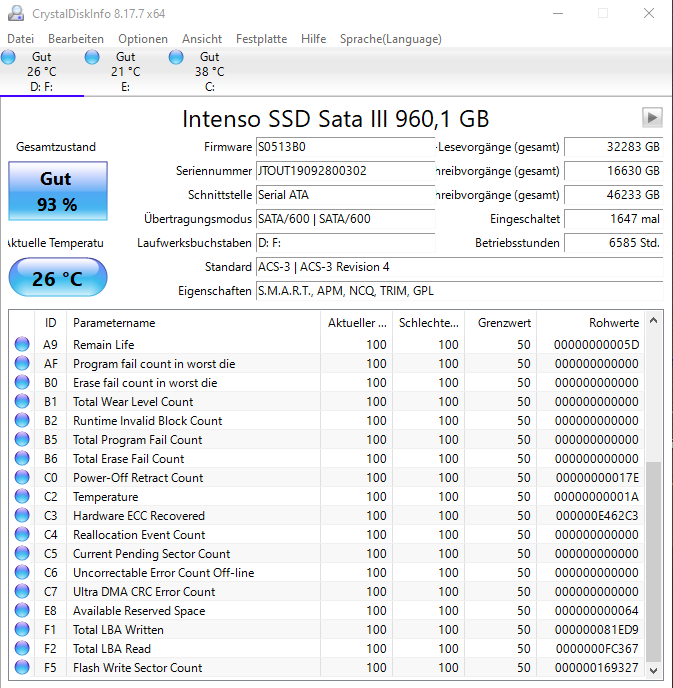Click the Schnittstelle field Serial ATA
The width and height of the screenshot is (673, 688).
point(345,195)
